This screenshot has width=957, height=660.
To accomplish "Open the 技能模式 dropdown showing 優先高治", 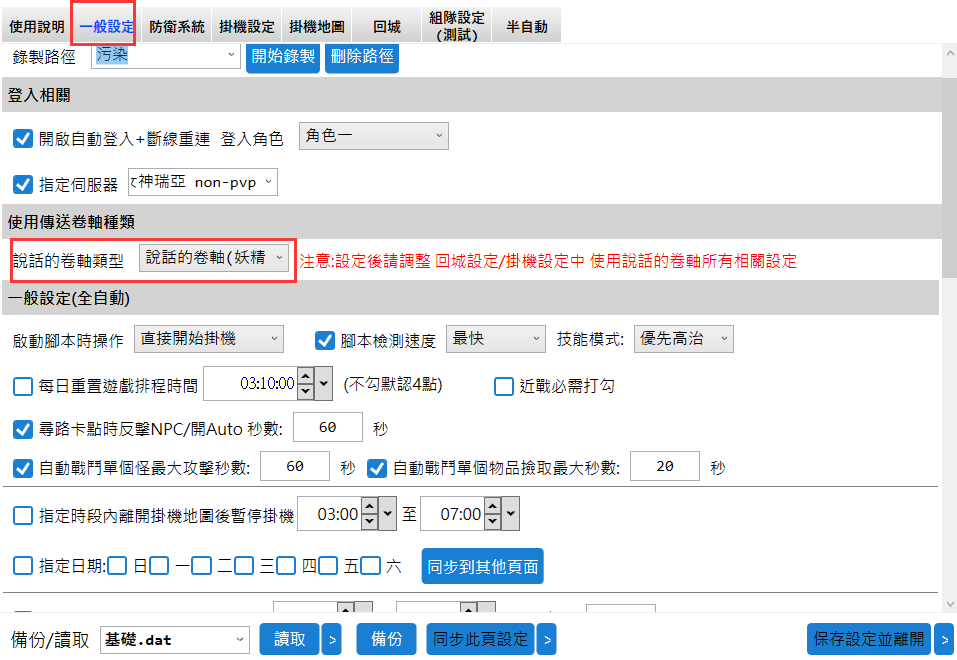I will [683, 339].
